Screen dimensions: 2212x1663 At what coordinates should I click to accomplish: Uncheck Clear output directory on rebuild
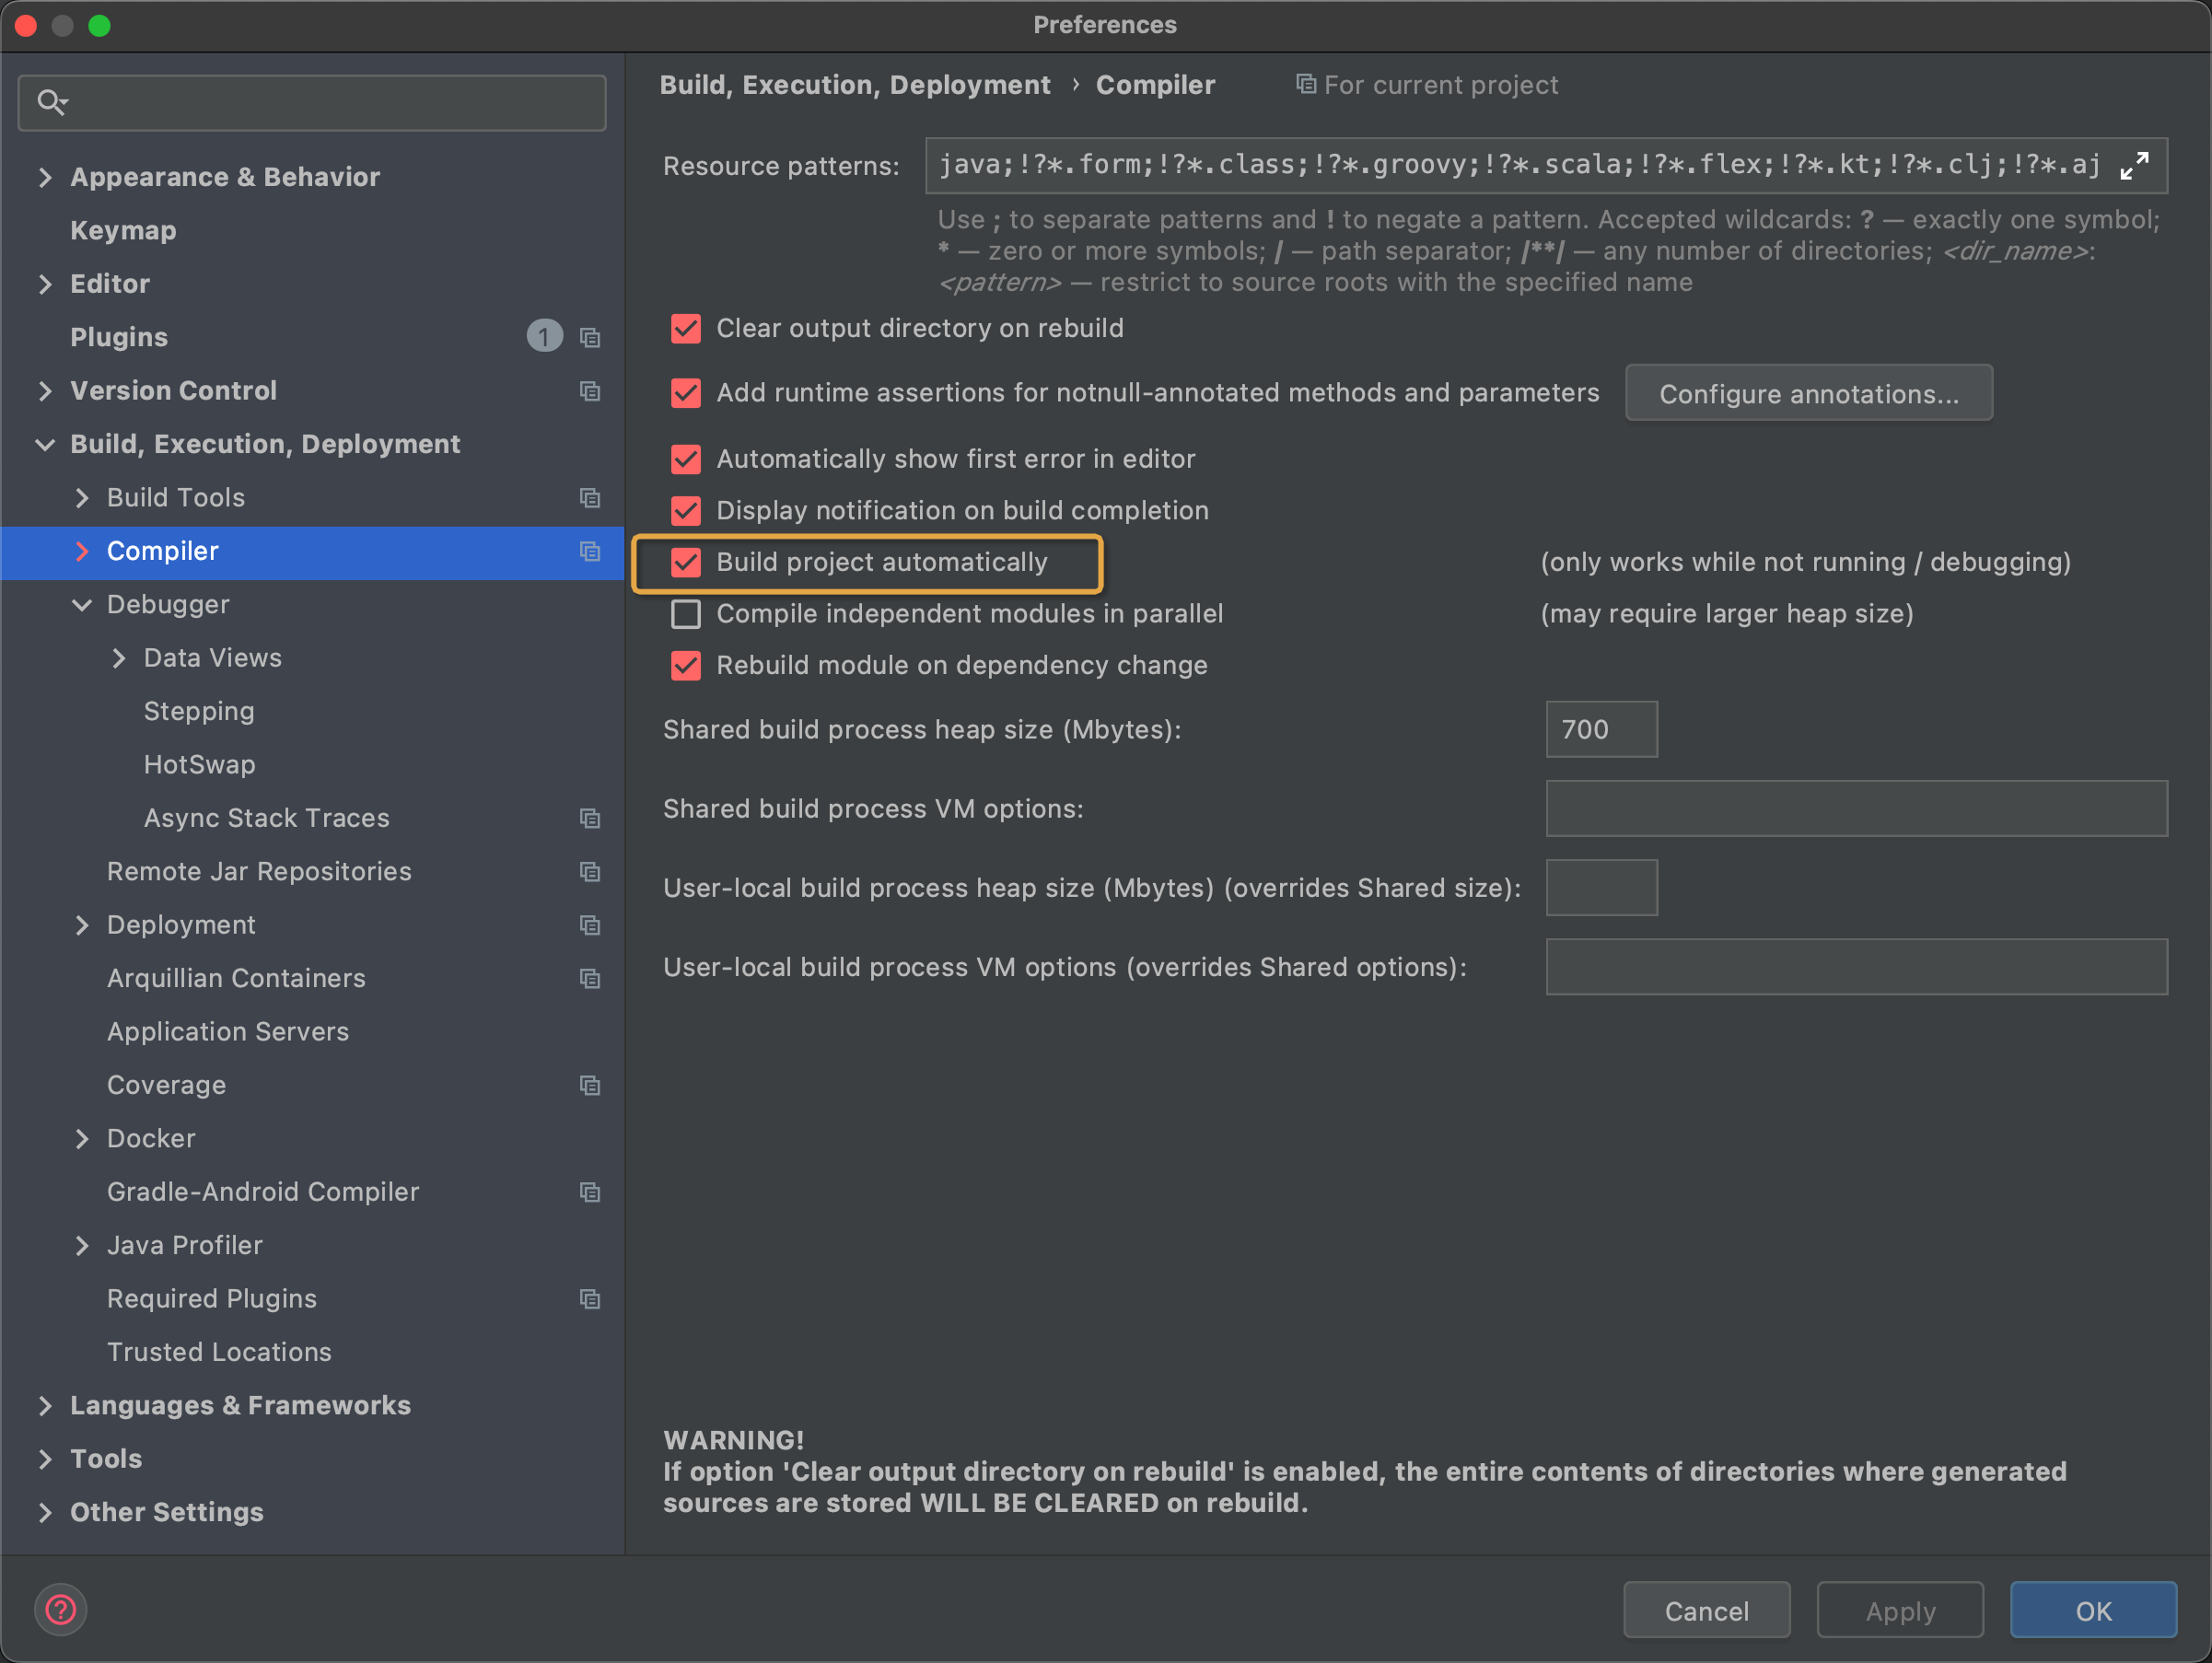686,329
